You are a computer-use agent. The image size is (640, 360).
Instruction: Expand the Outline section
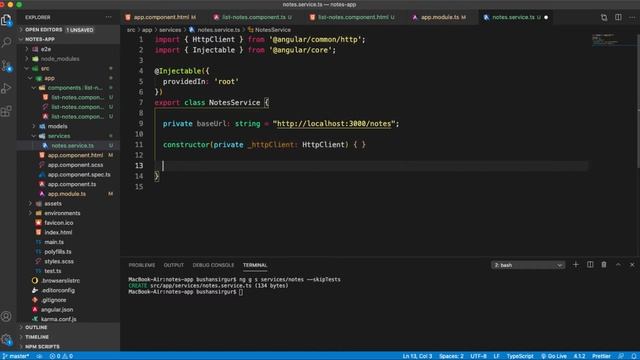click(36, 327)
